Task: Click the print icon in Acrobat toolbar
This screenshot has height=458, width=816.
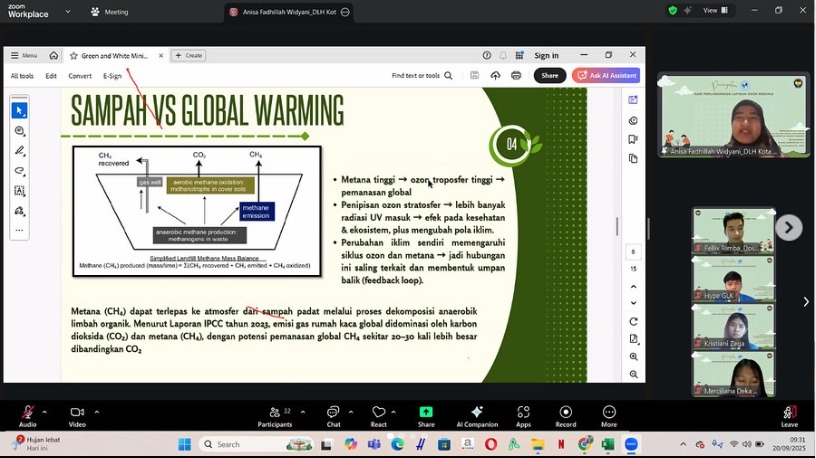Action: tap(516, 75)
